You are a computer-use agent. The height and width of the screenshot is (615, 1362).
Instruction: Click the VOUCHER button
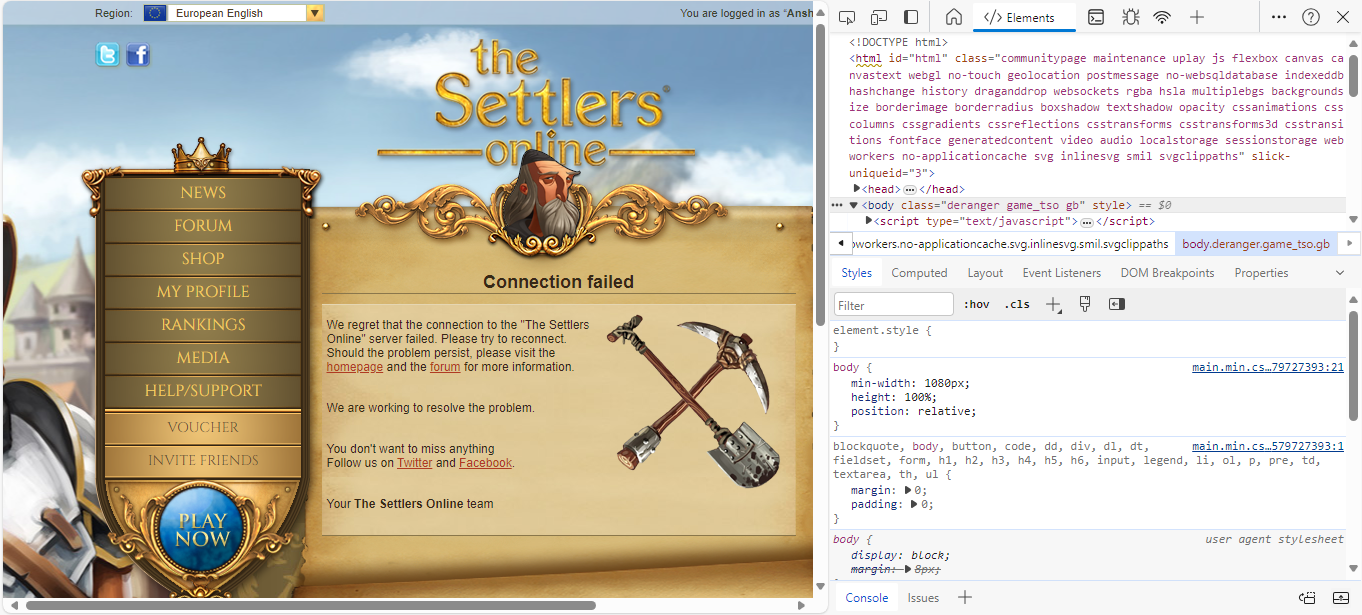click(203, 427)
